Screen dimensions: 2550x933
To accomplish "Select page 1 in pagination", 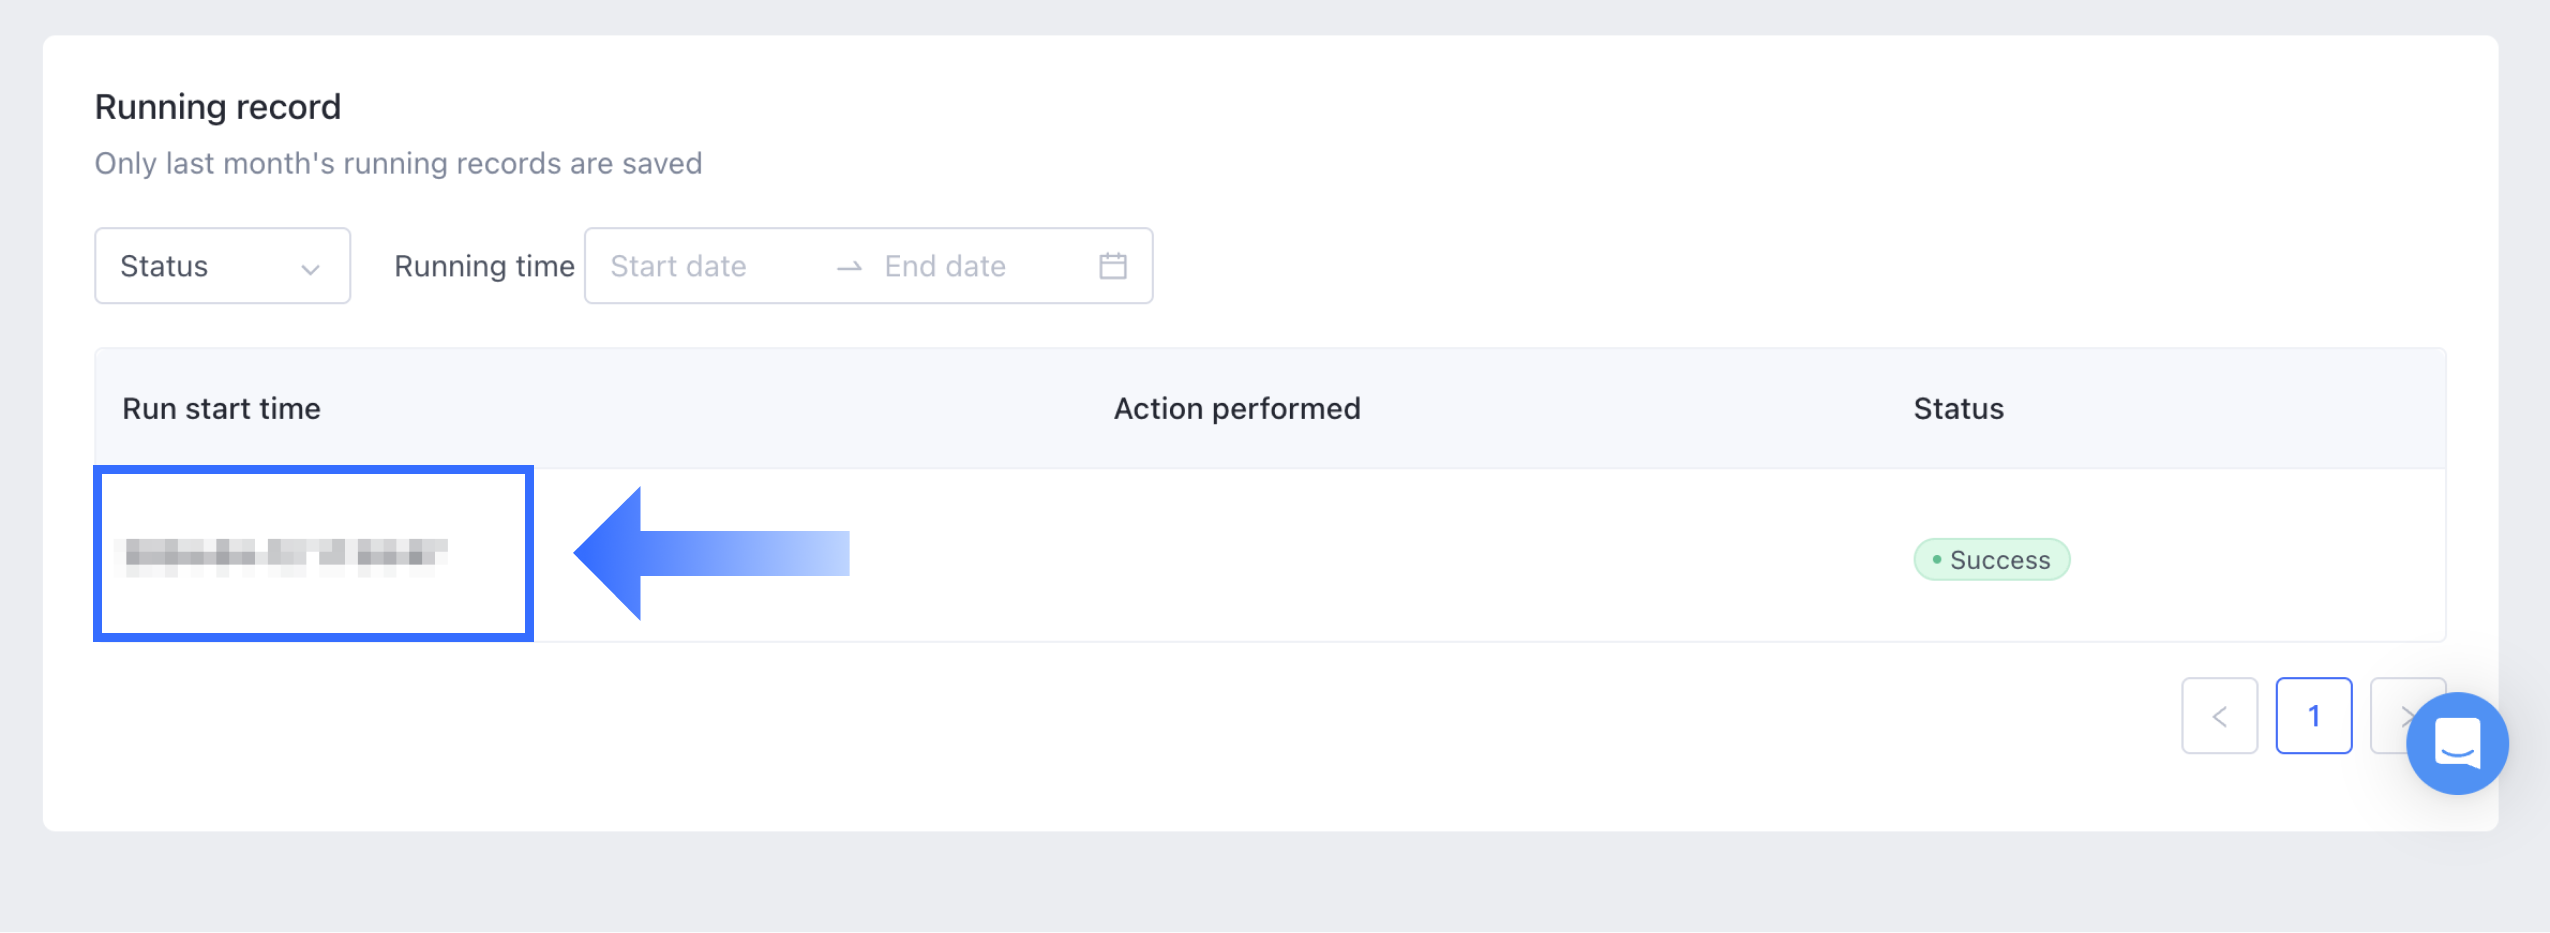I will (2313, 716).
